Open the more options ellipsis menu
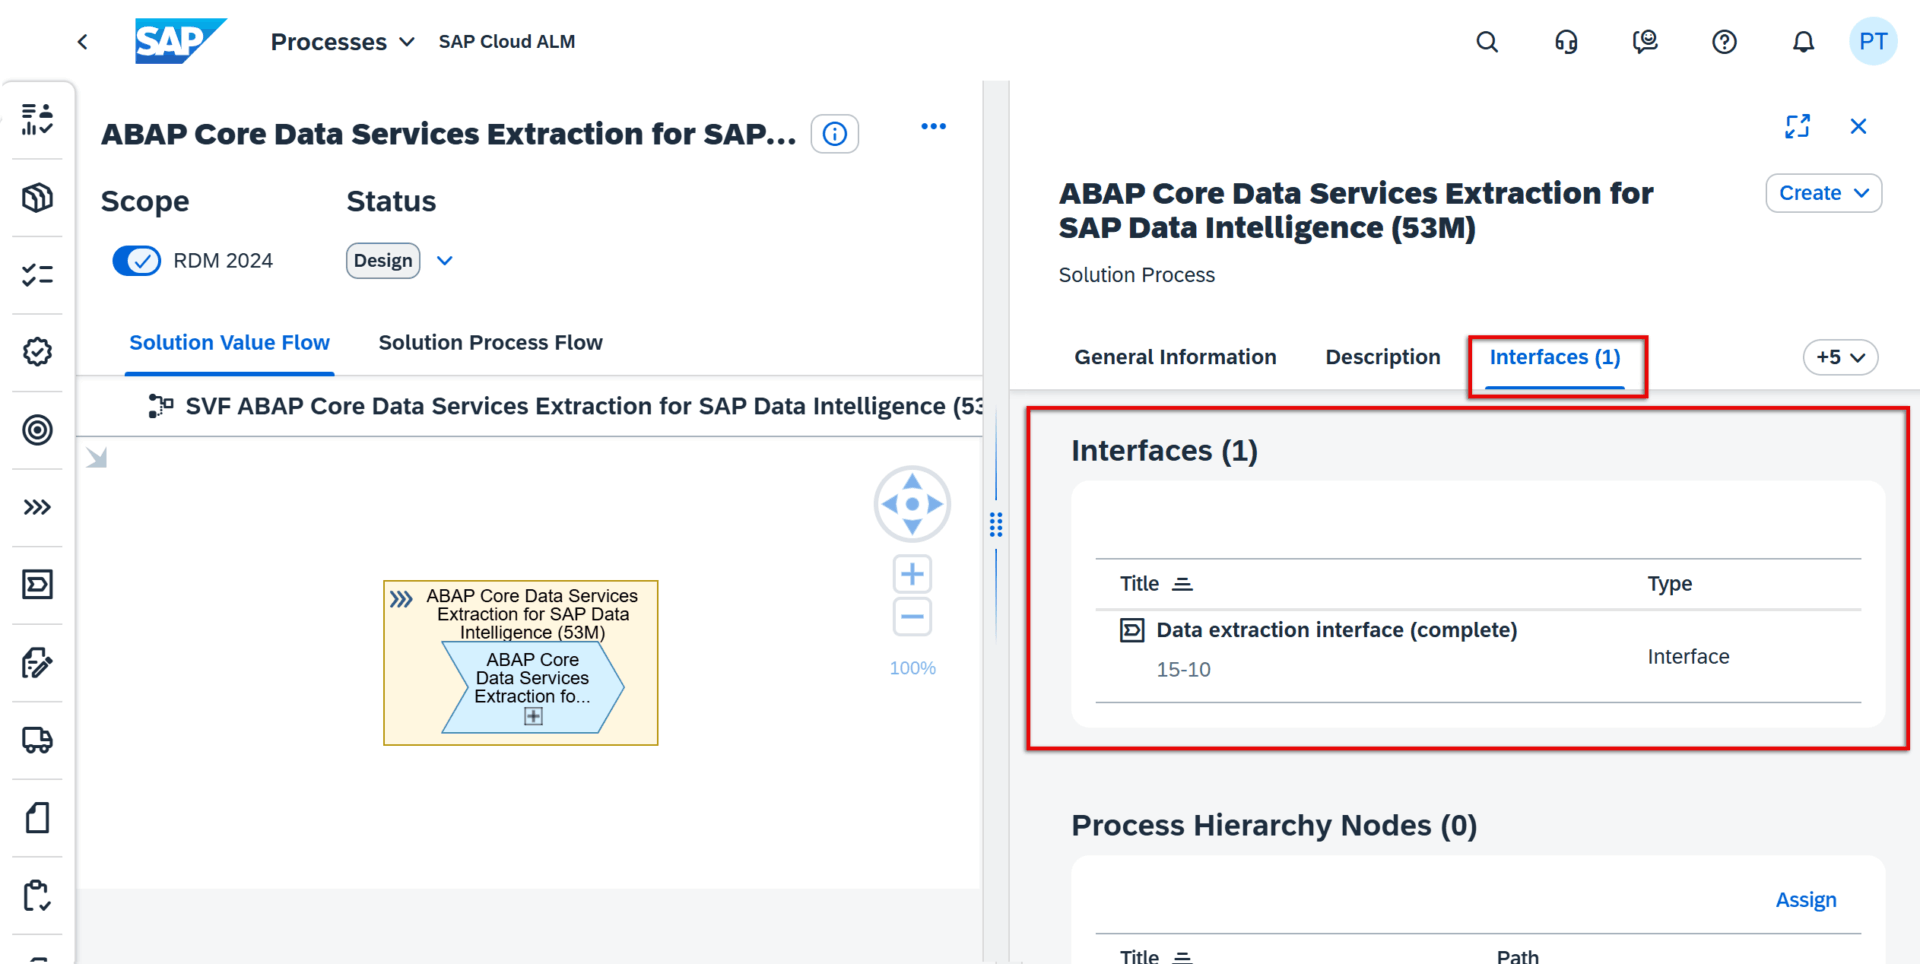This screenshot has width=1920, height=964. (x=933, y=126)
